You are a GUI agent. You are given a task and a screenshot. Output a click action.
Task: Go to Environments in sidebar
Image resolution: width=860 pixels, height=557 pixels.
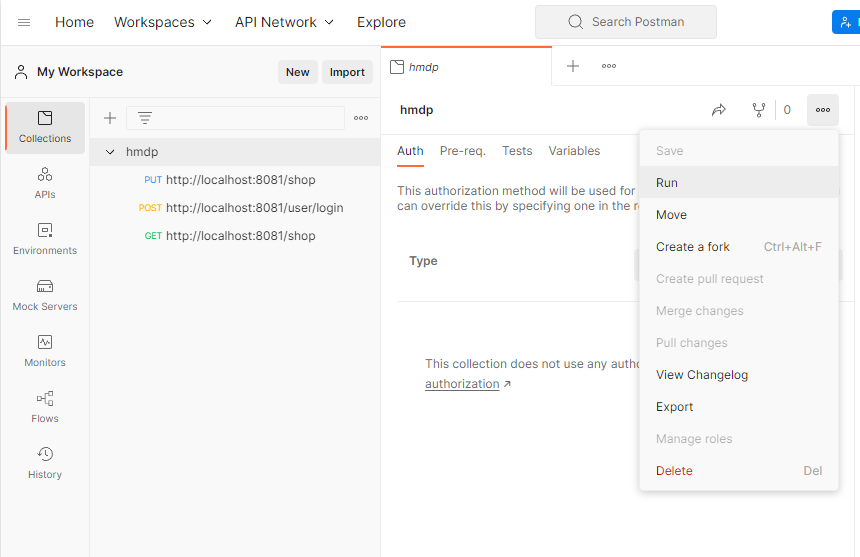coord(45,238)
